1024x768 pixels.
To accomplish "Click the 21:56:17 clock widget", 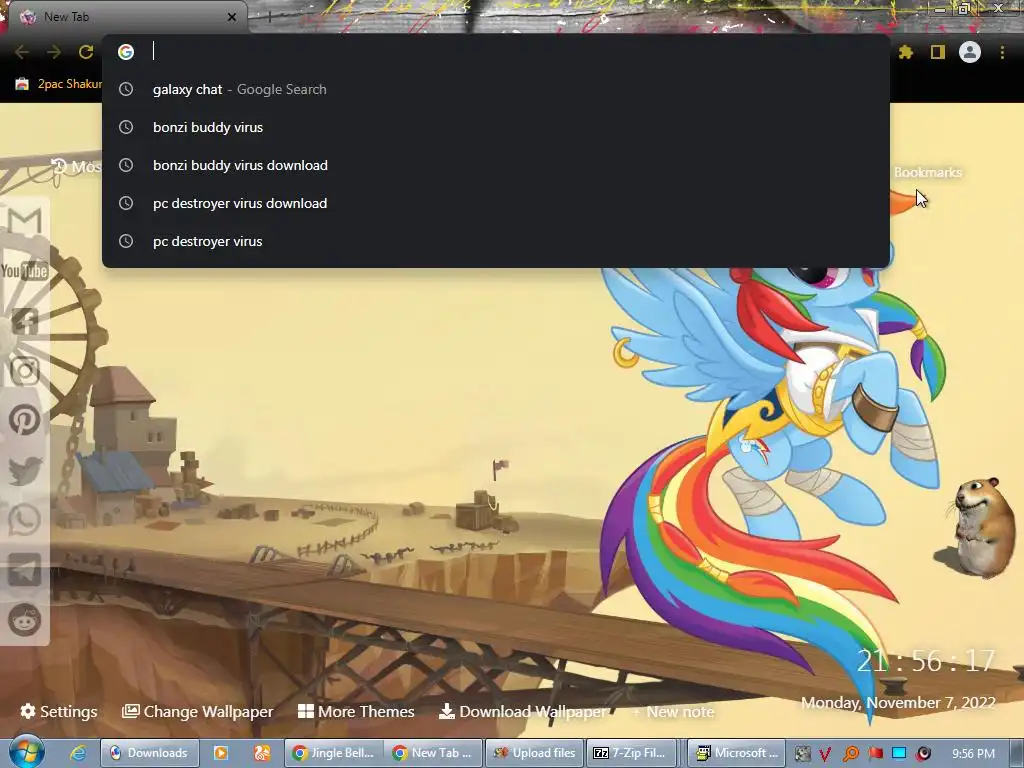I will [925, 662].
